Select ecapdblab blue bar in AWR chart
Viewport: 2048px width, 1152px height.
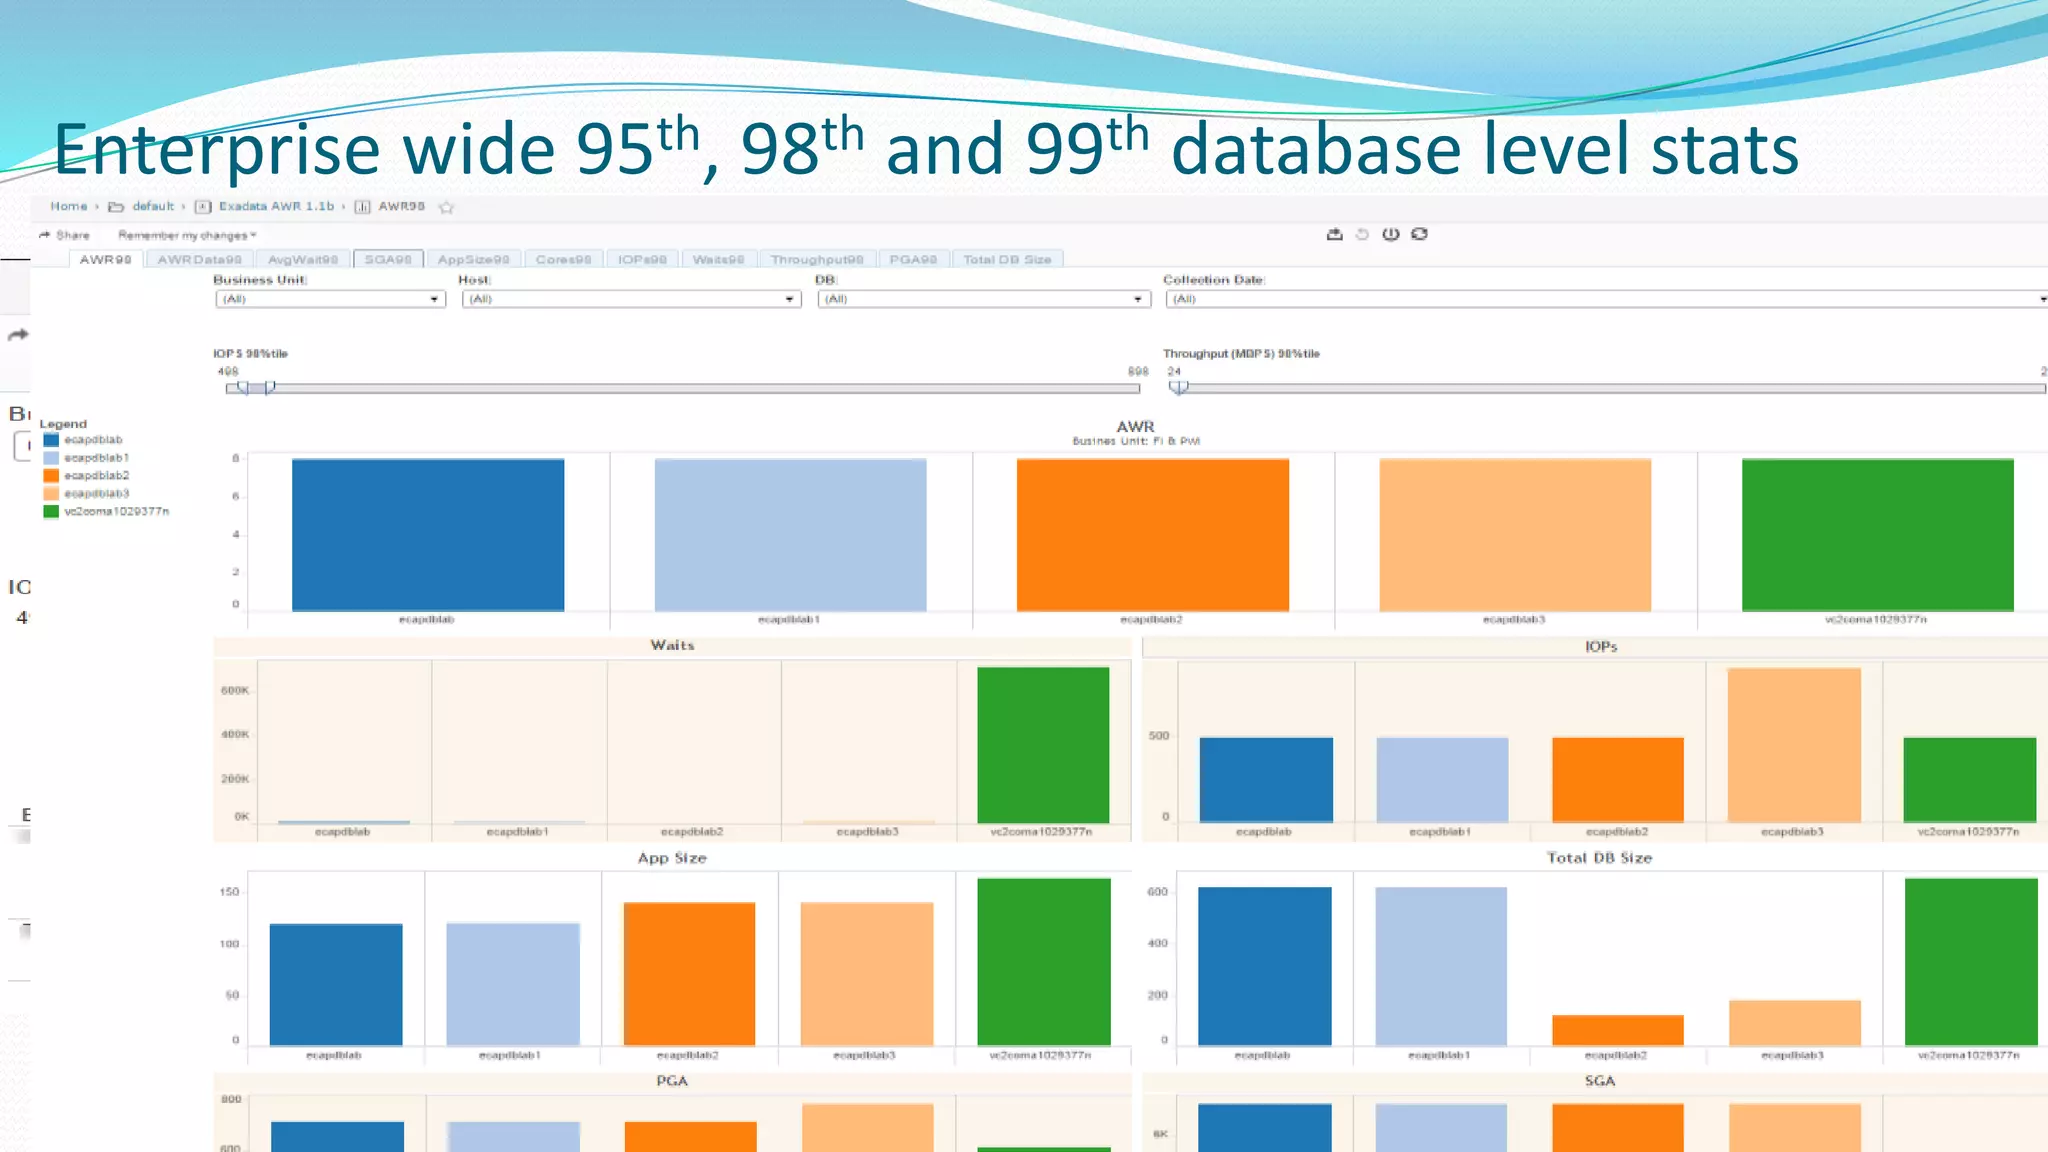pos(428,535)
